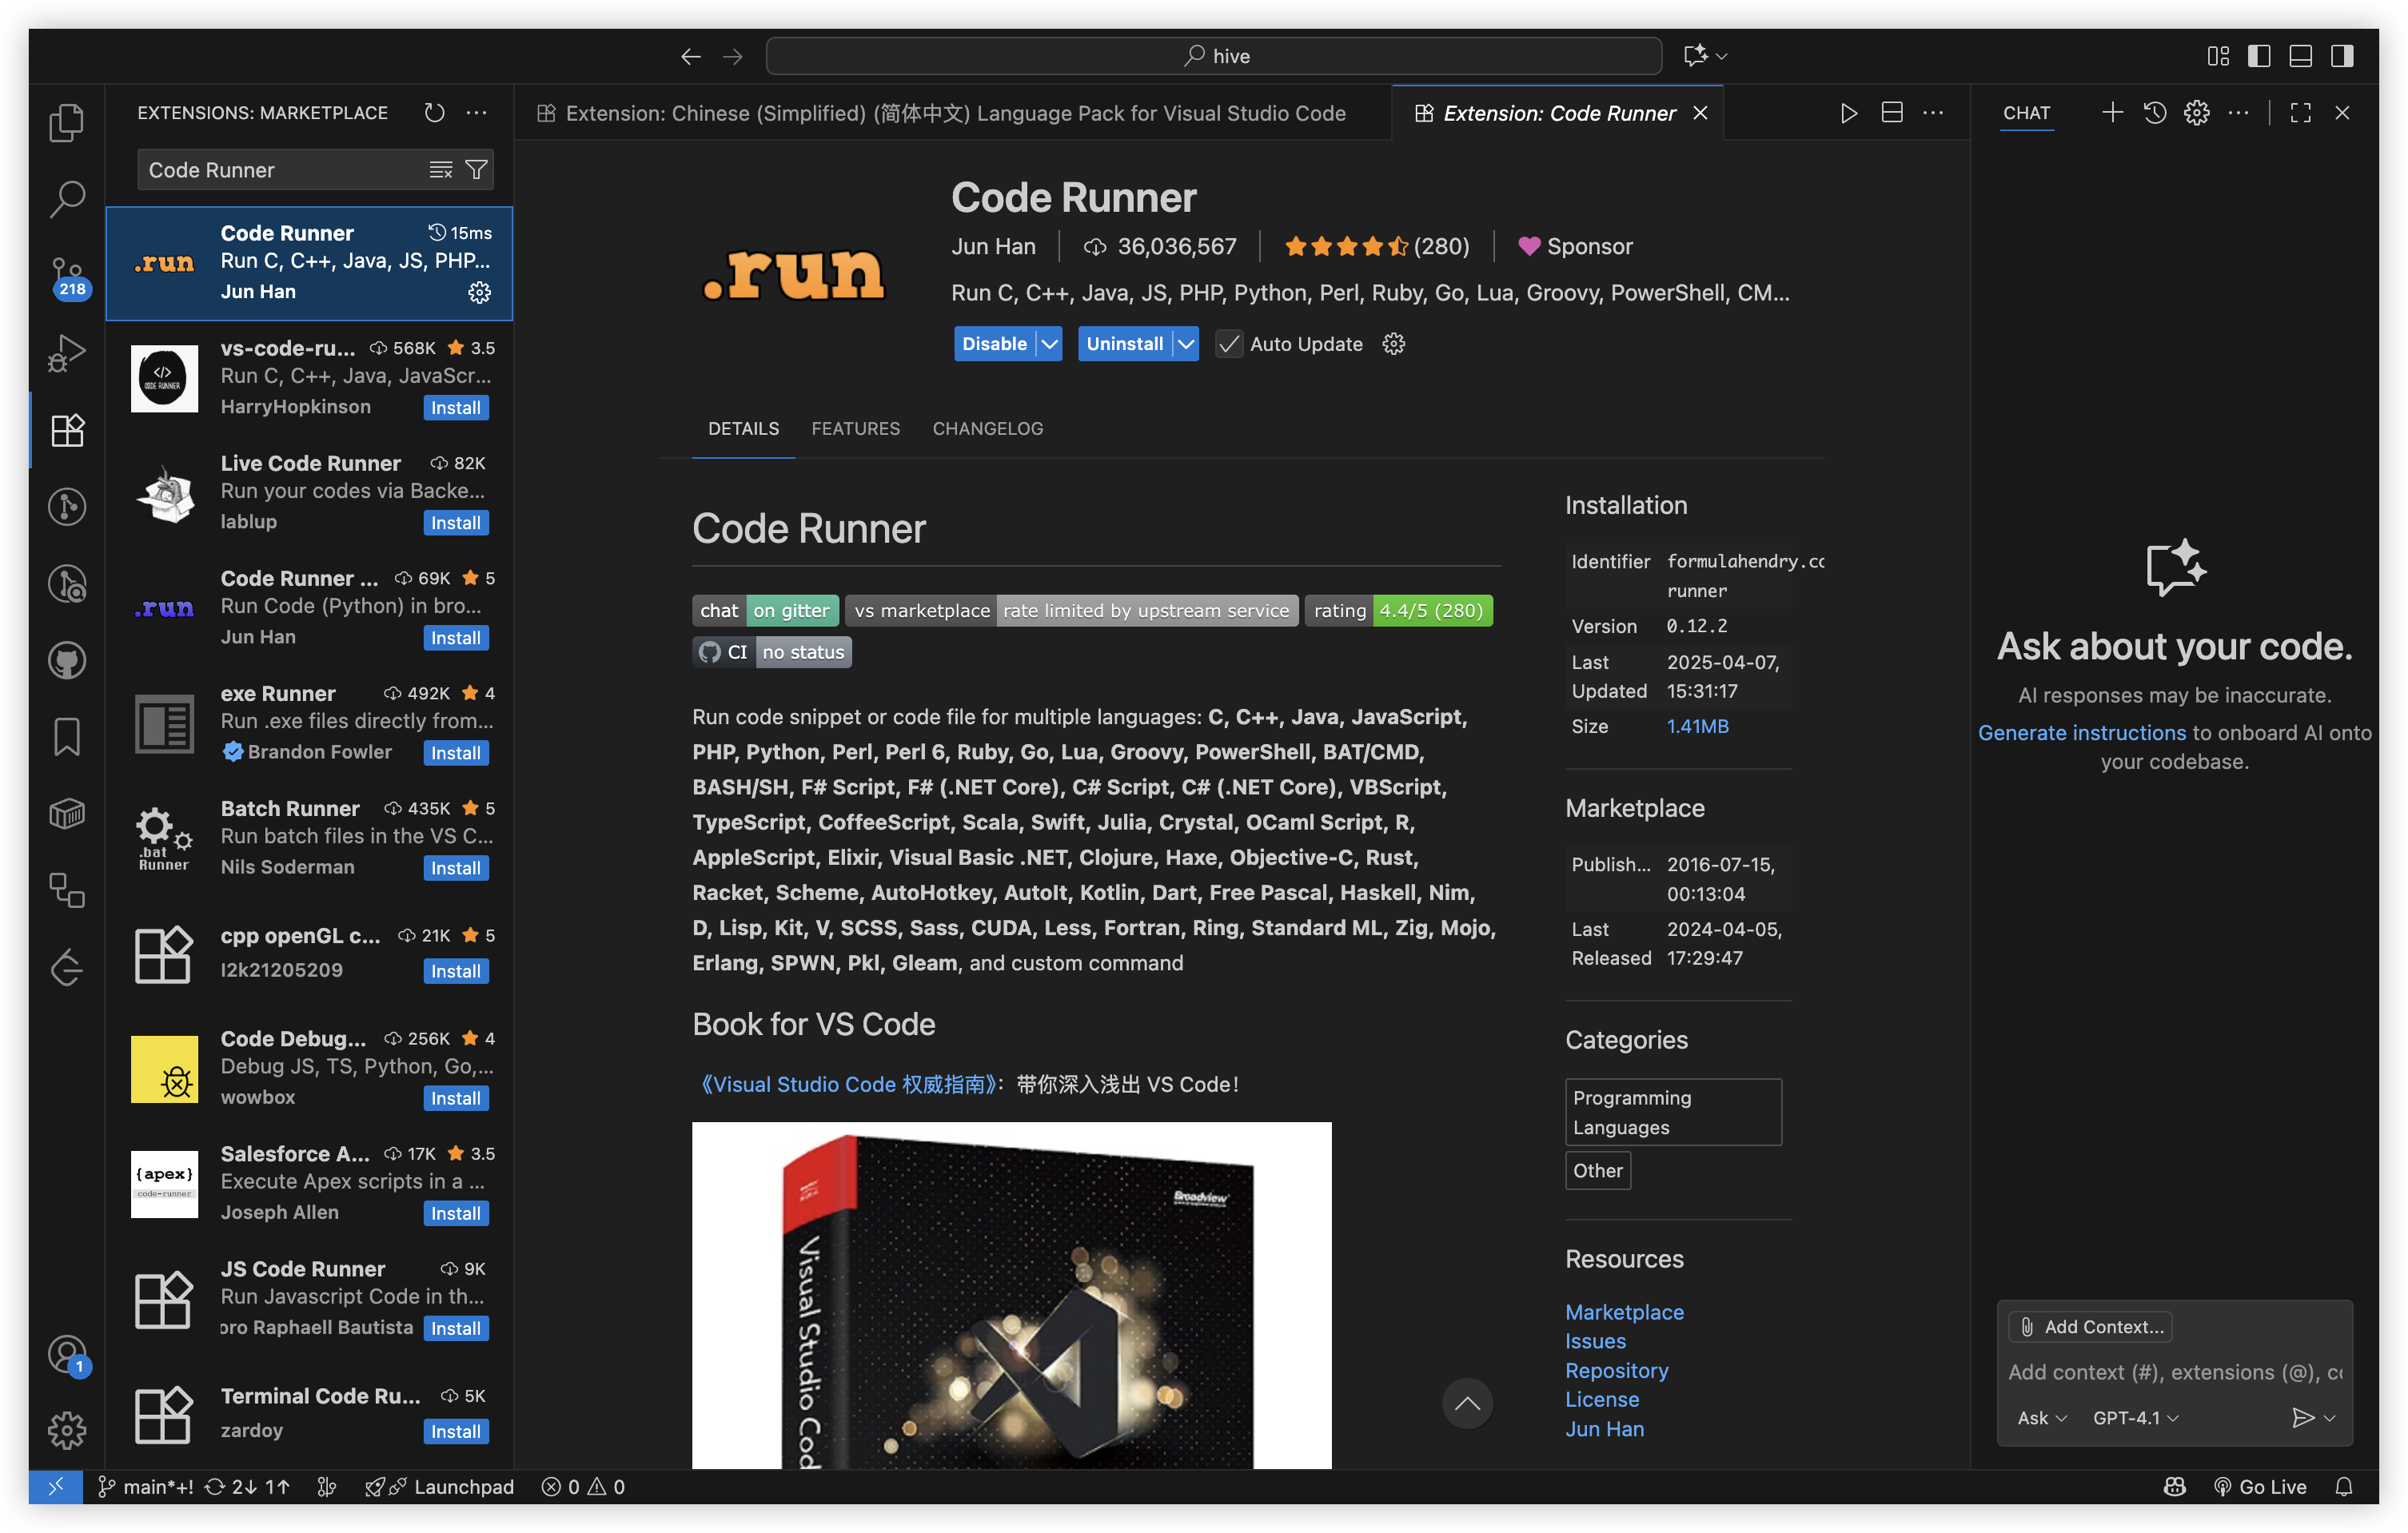Open the filter extensions funnel icon
This screenshot has height=1533, width=2408.
(477, 170)
